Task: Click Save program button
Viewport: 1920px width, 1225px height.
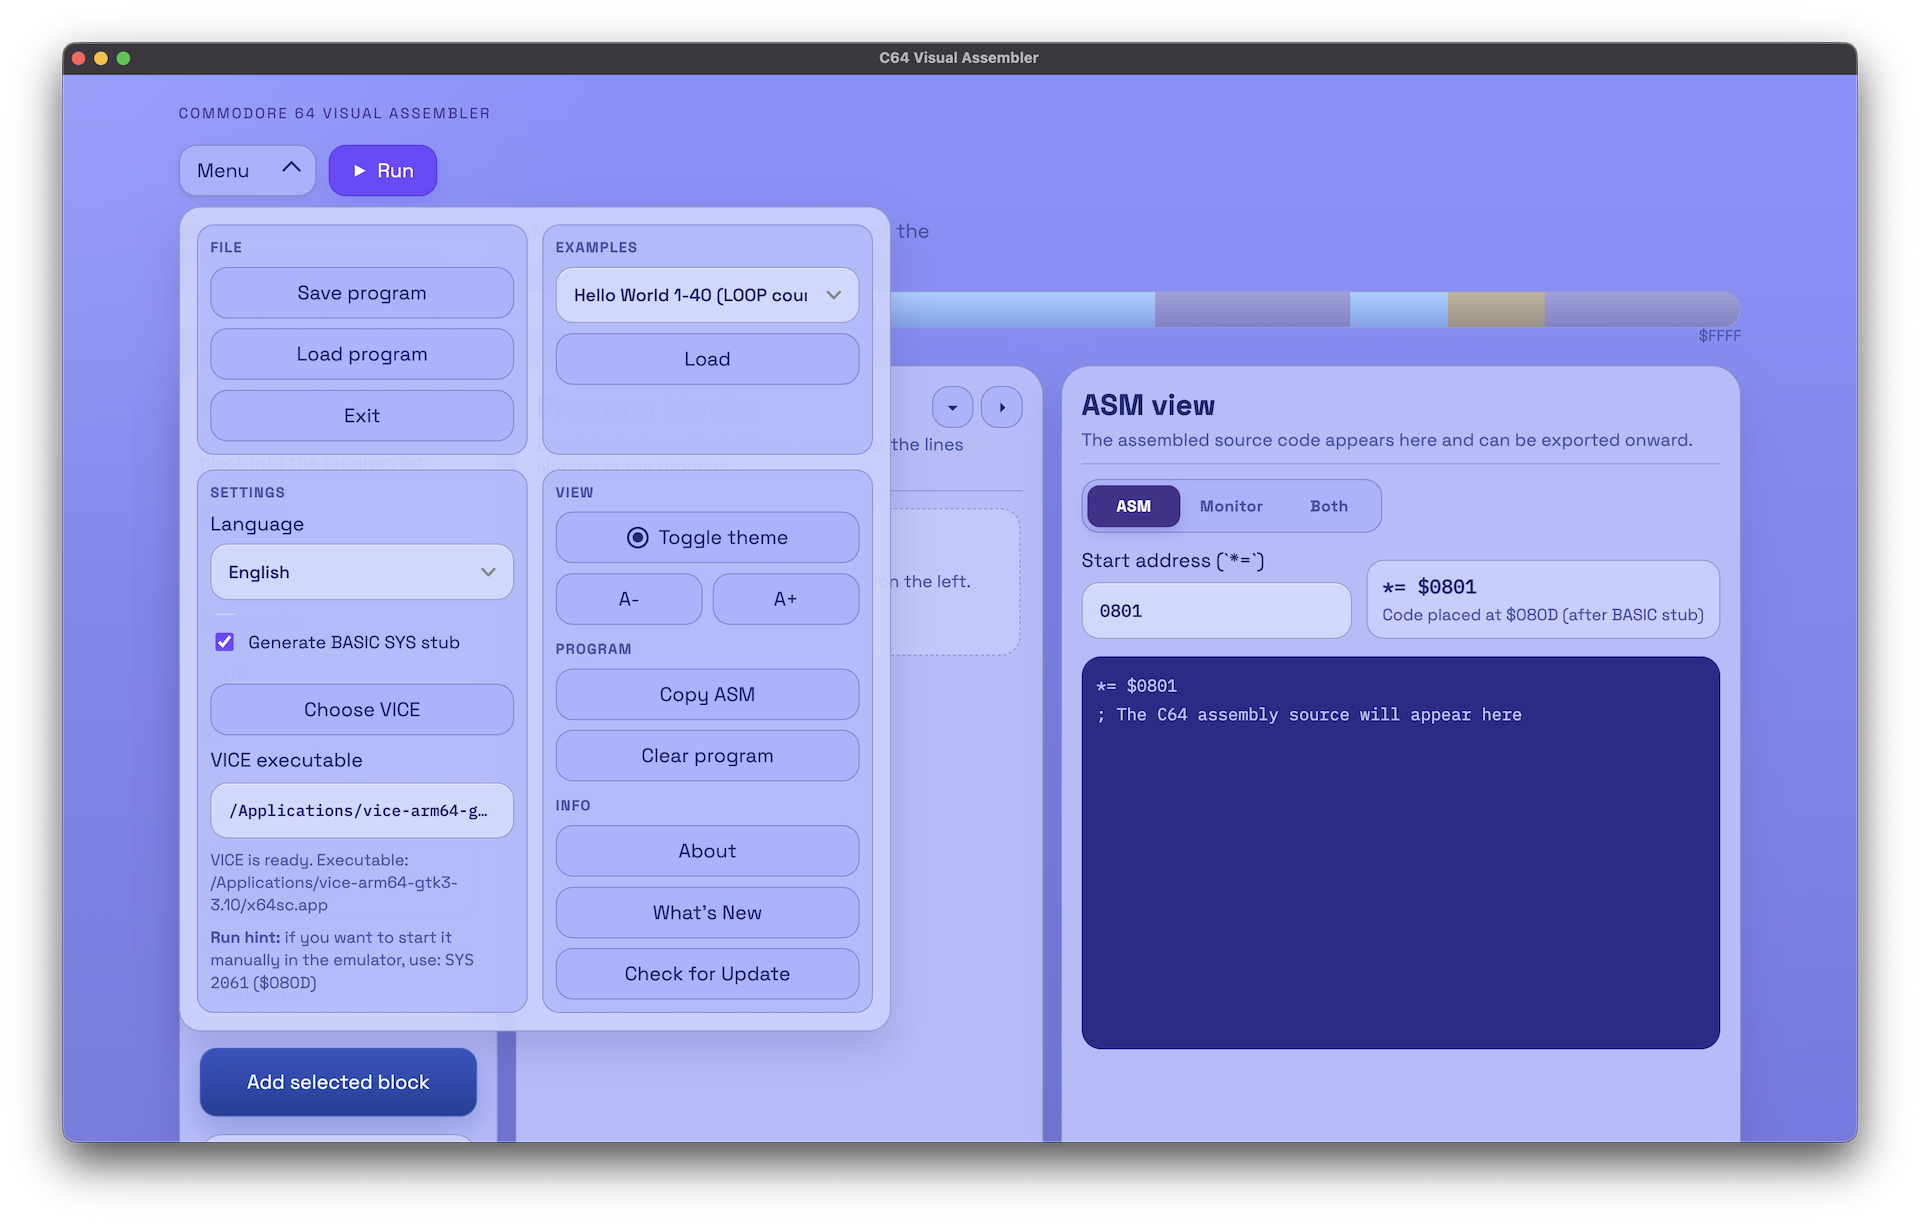Action: pos(361,293)
